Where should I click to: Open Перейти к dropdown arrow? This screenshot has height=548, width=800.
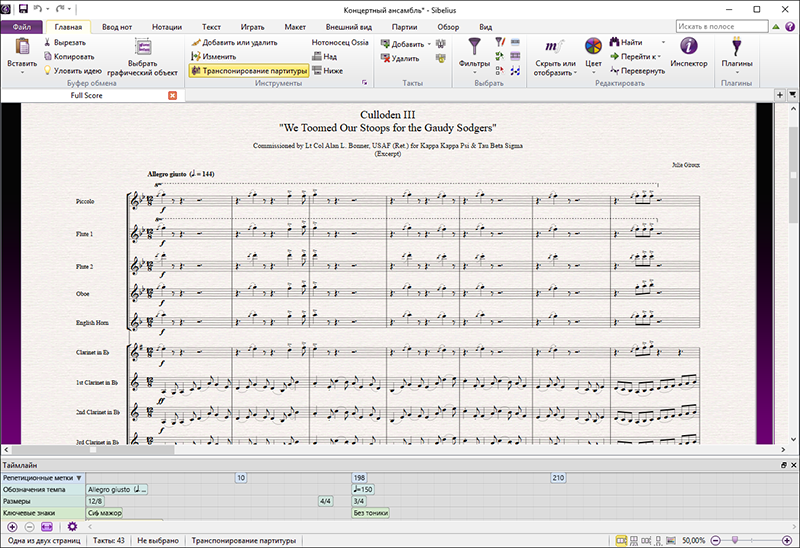pos(659,57)
